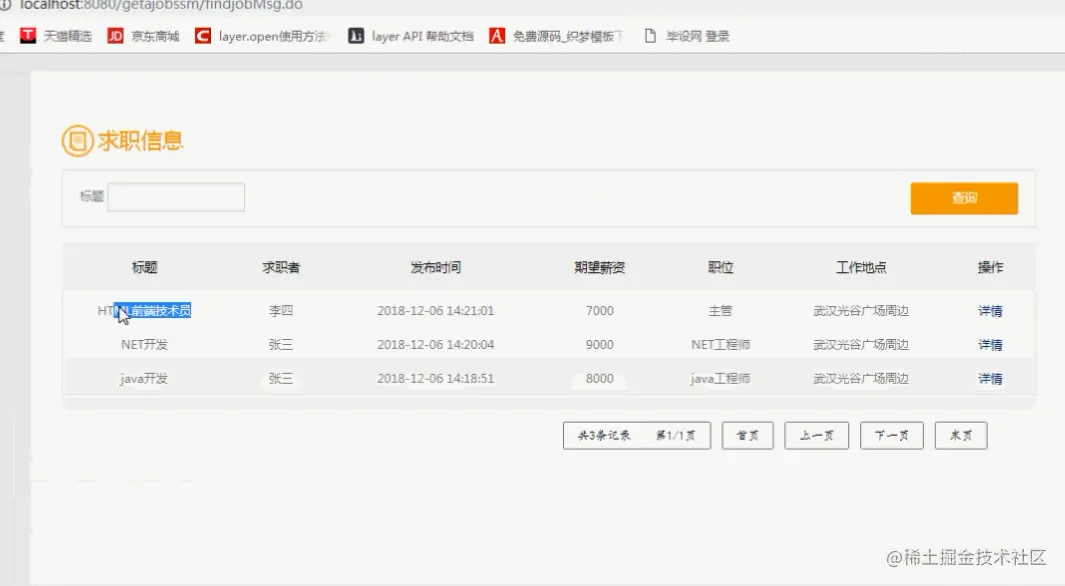Click the 李四 applicant cell

[x=281, y=311]
